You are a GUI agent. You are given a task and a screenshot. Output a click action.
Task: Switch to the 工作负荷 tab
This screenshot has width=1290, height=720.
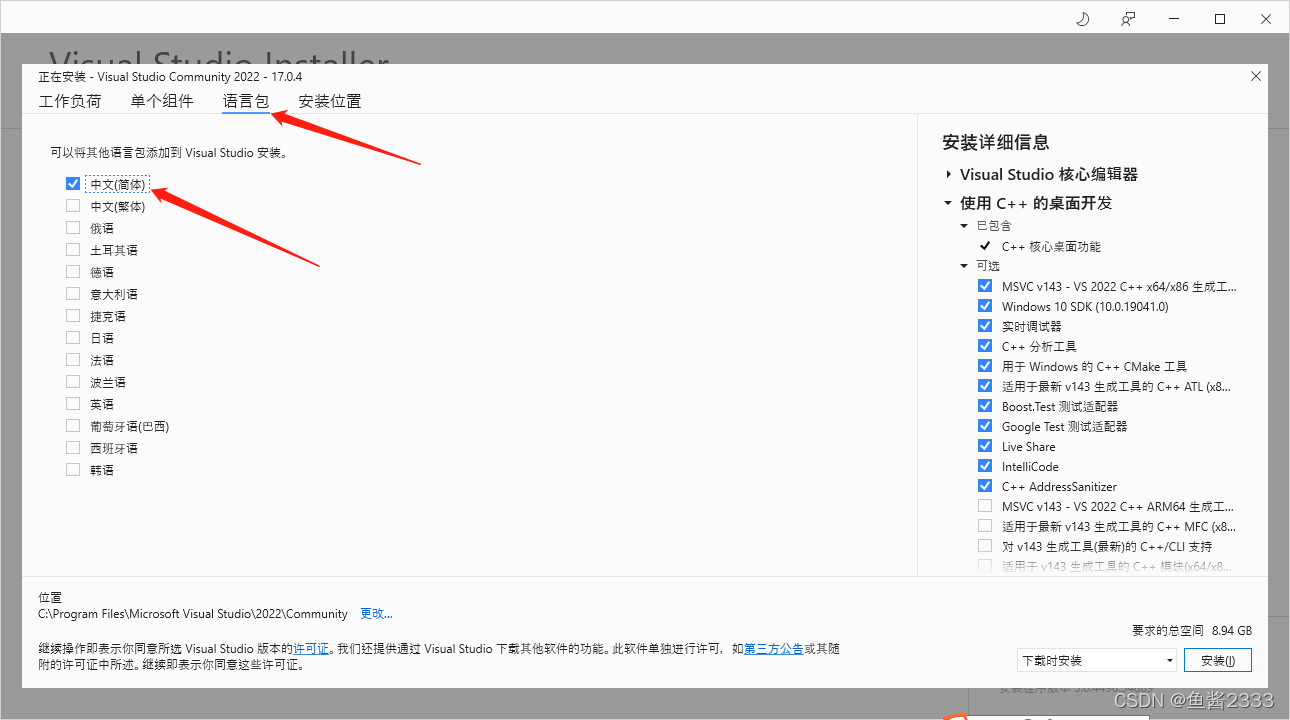point(70,101)
